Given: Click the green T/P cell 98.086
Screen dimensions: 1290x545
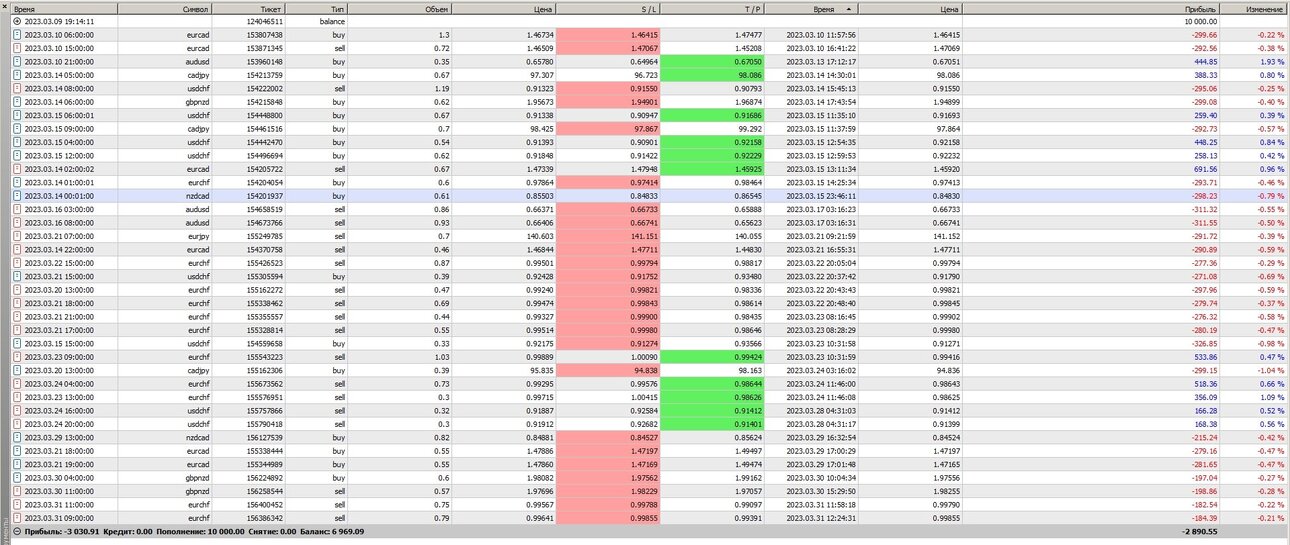Looking at the screenshot, I should pos(712,74).
